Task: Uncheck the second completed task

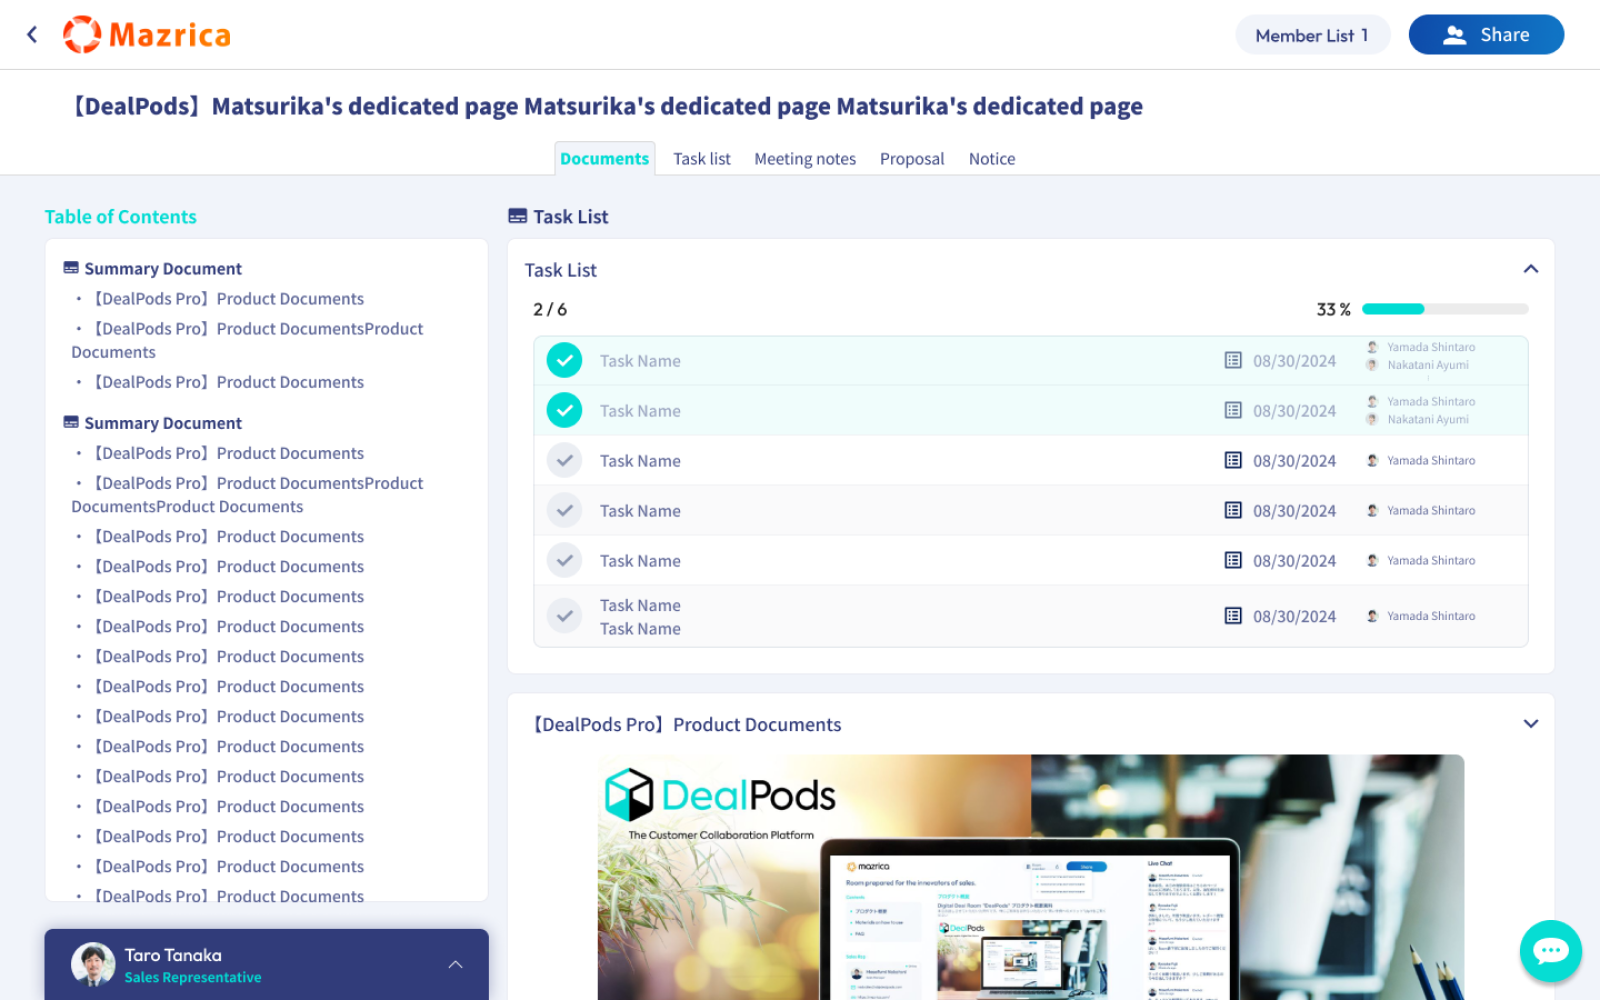Action: pos(564,410)
